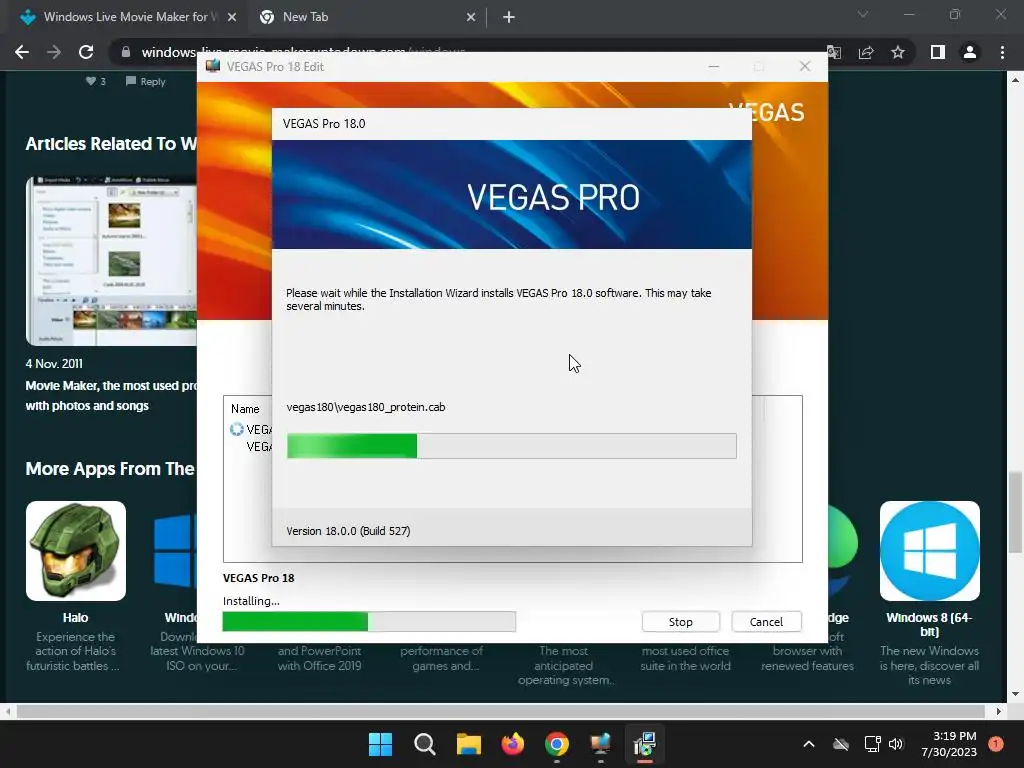Click the forward navigation arrow in Chrome
Viewport: 1024px width, 768px height.
click(54, 52)
